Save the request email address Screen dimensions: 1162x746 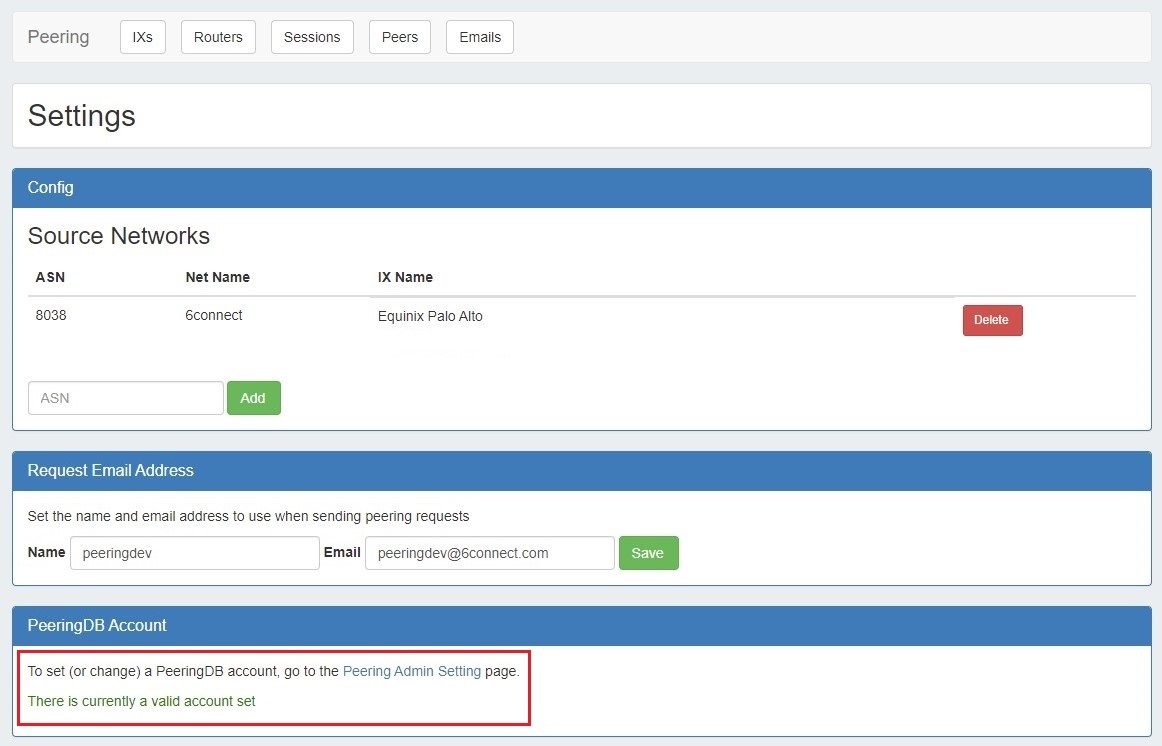[648, 553]
